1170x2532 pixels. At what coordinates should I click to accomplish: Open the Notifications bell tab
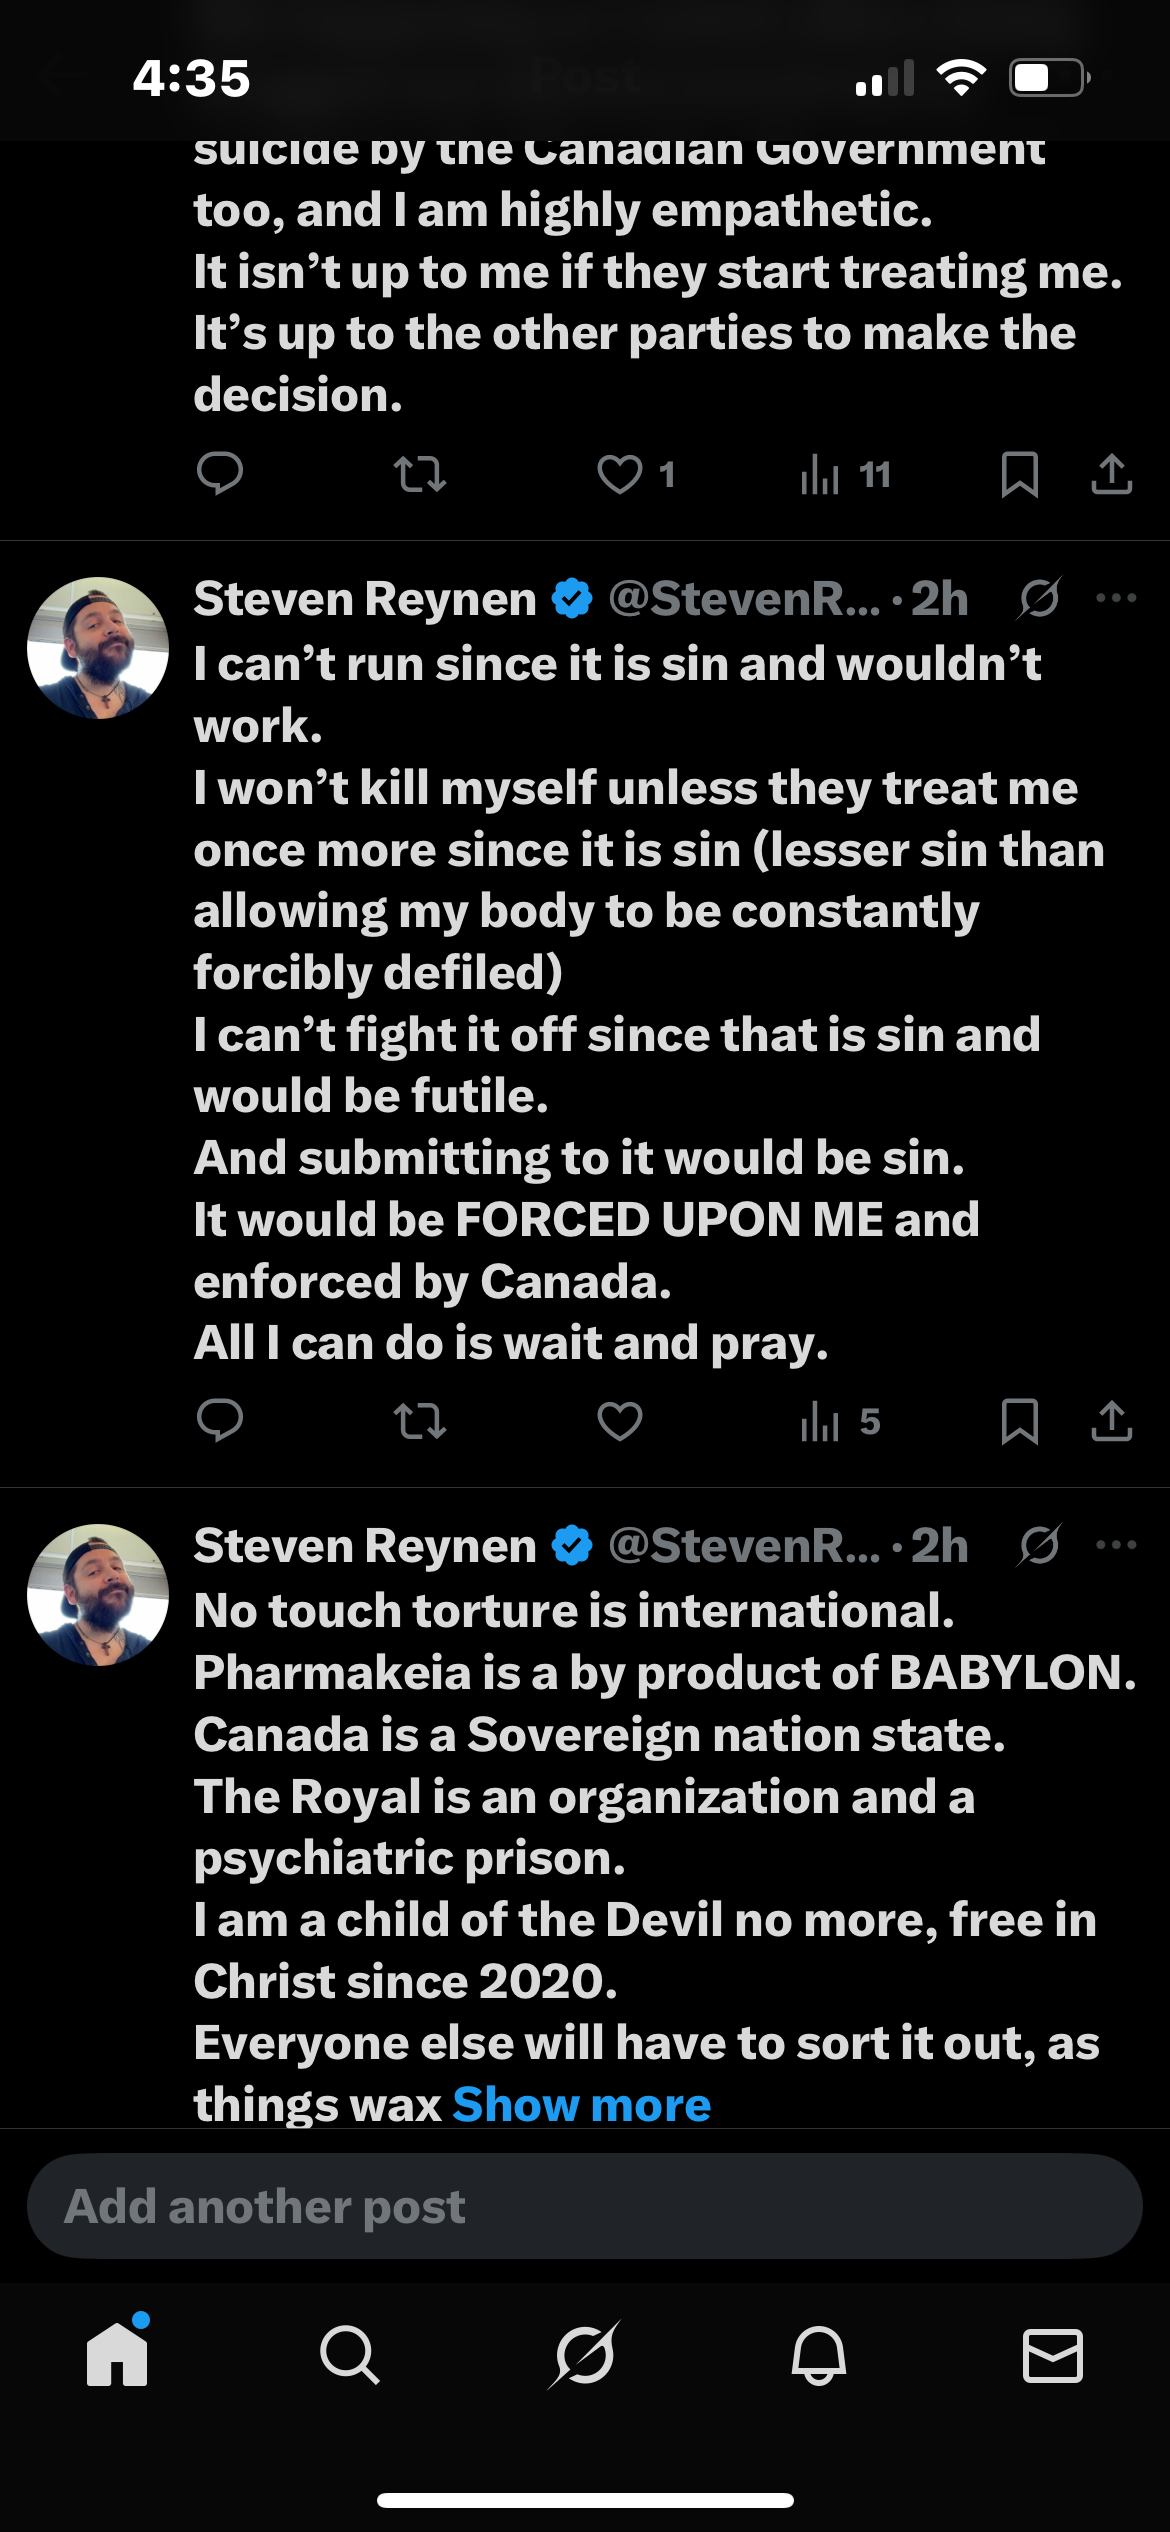tap(819, 2354)
